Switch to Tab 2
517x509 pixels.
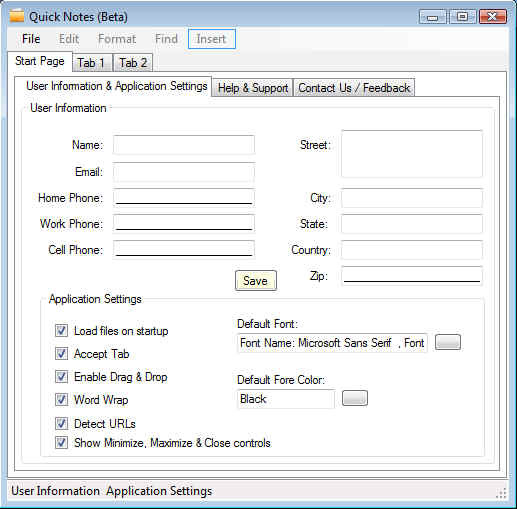(x=133, y=63)
